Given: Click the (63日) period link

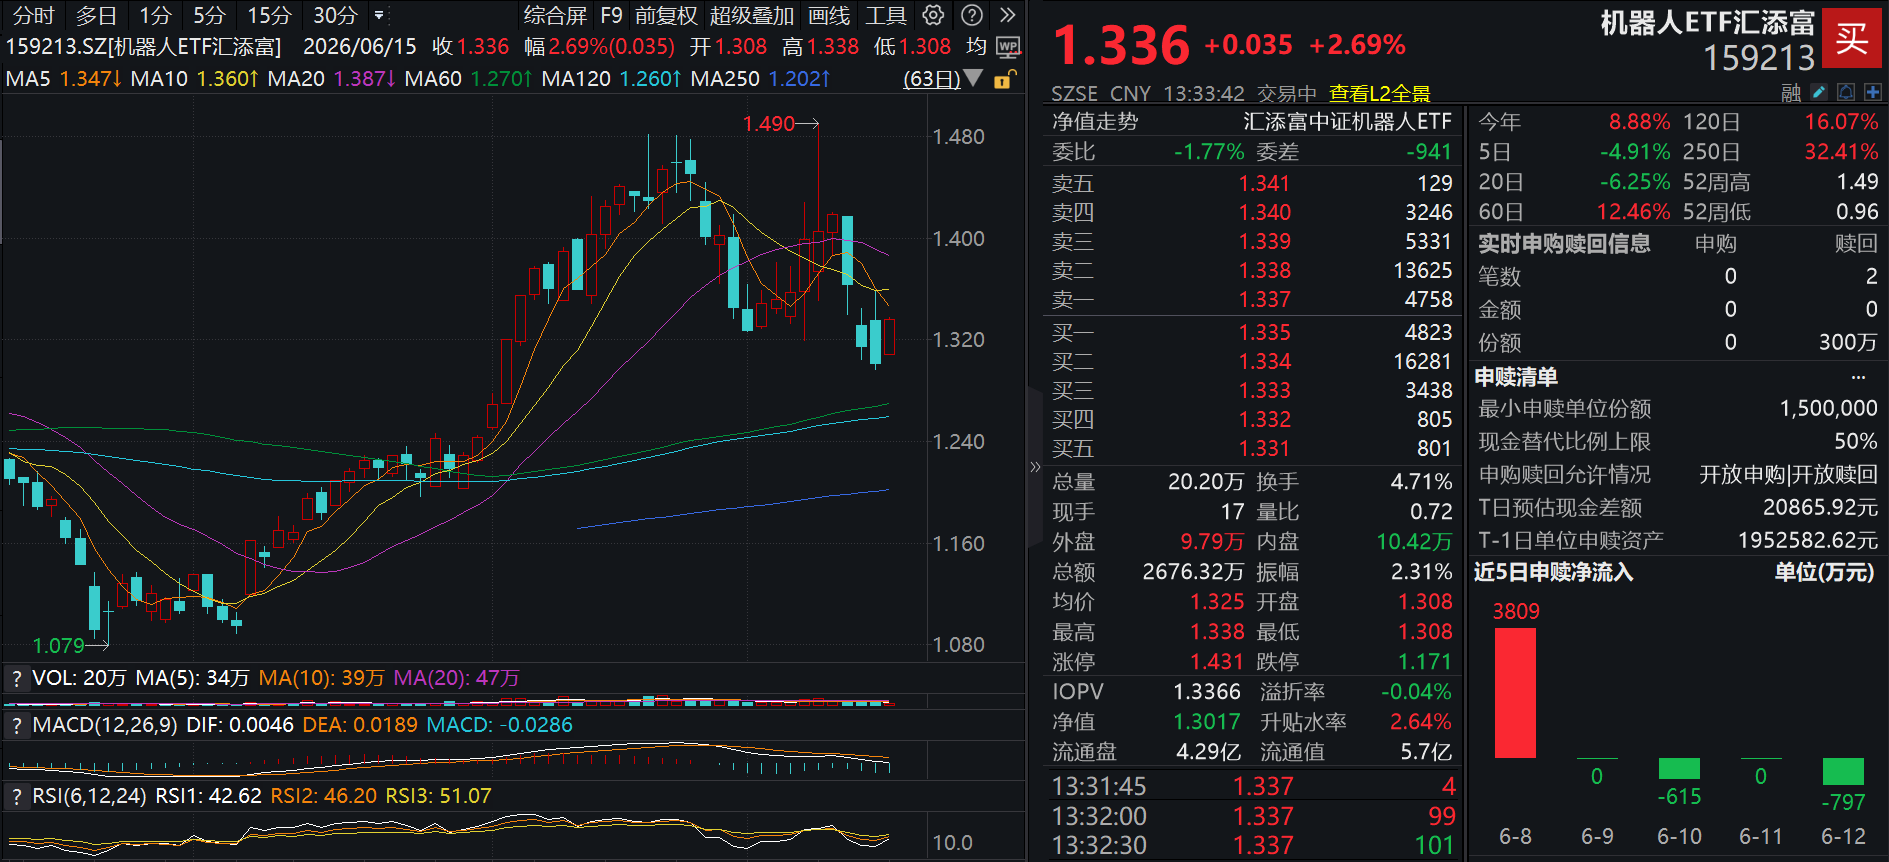Looking at the screenshot, I should (931, 79).
